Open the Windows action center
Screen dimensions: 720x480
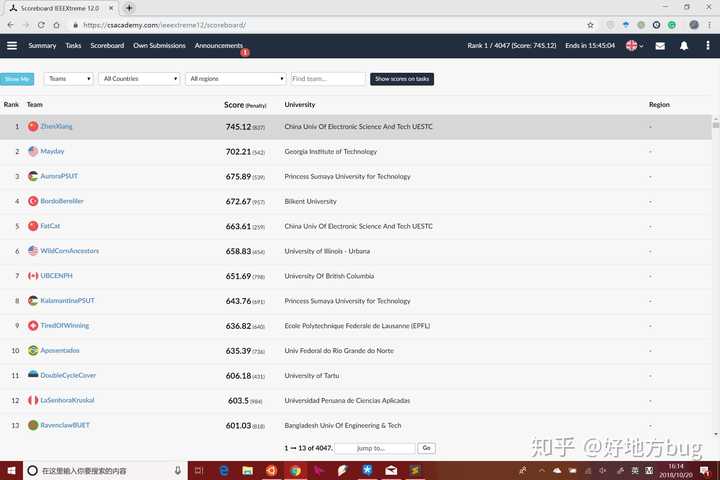705,470
